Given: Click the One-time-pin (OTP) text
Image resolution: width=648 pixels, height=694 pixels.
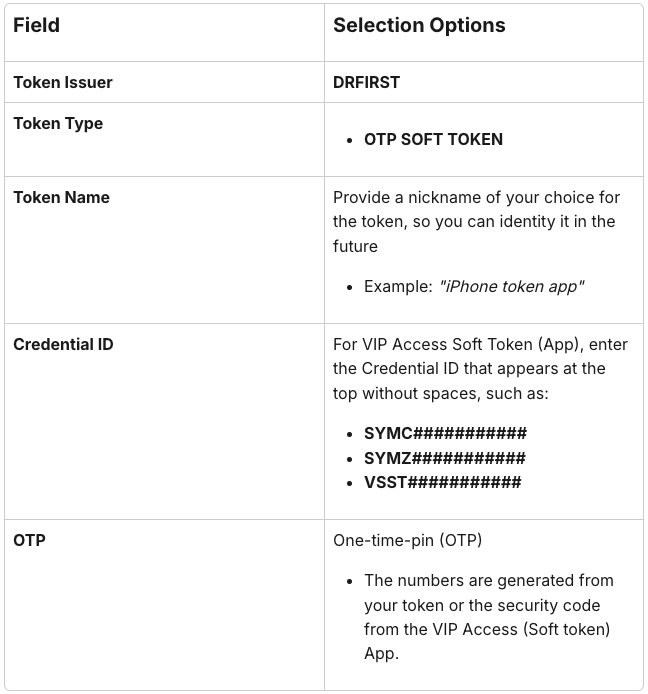Looking at the screenshot, I should pyautogui.click(x=407, y=540).
